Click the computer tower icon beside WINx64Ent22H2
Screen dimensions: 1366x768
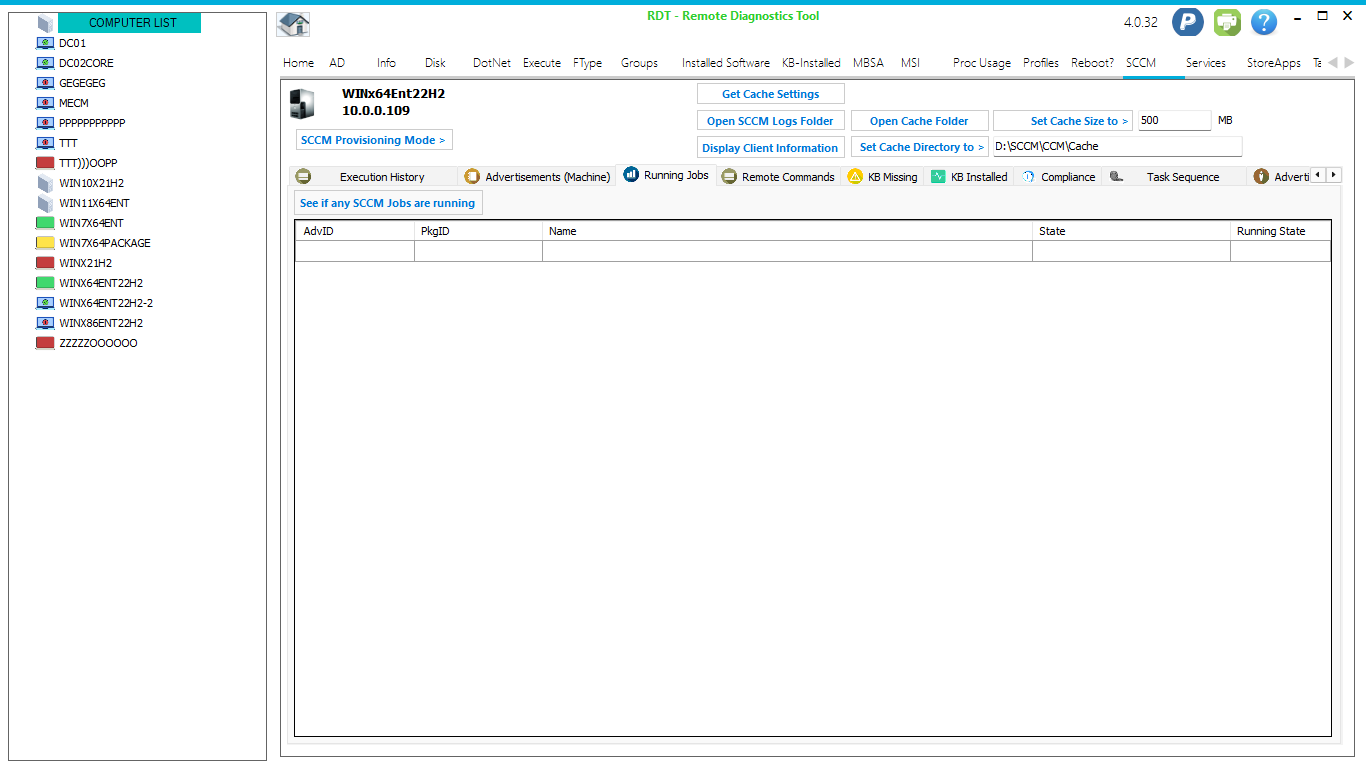301,103
